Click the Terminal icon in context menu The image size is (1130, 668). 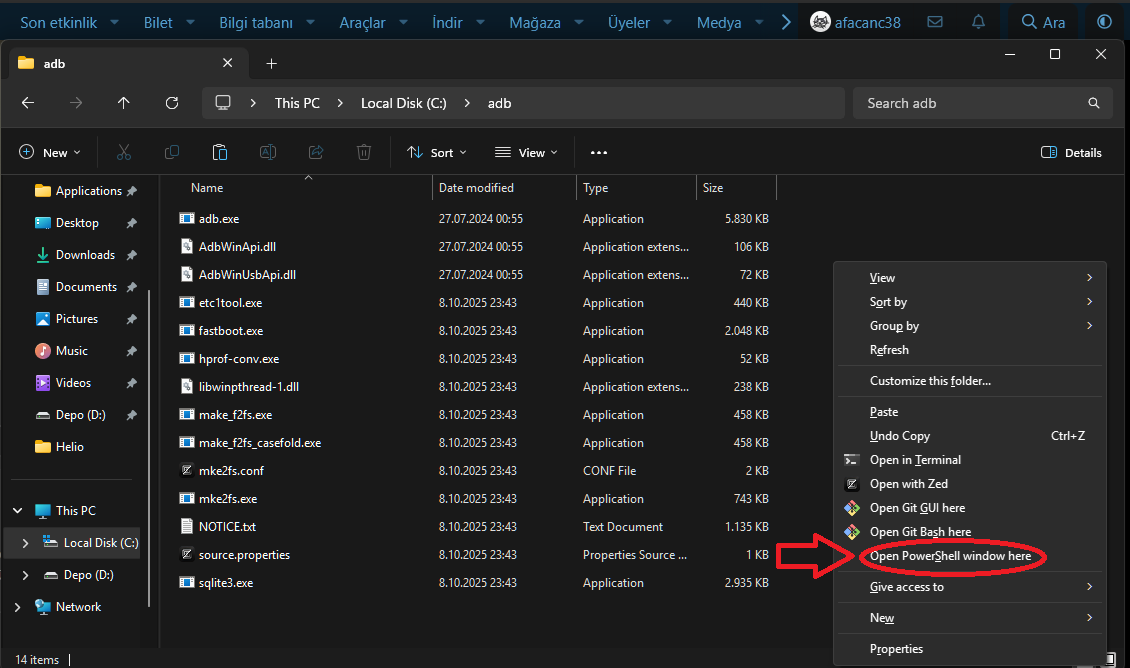pyautogui.click(x=852, y=460)
